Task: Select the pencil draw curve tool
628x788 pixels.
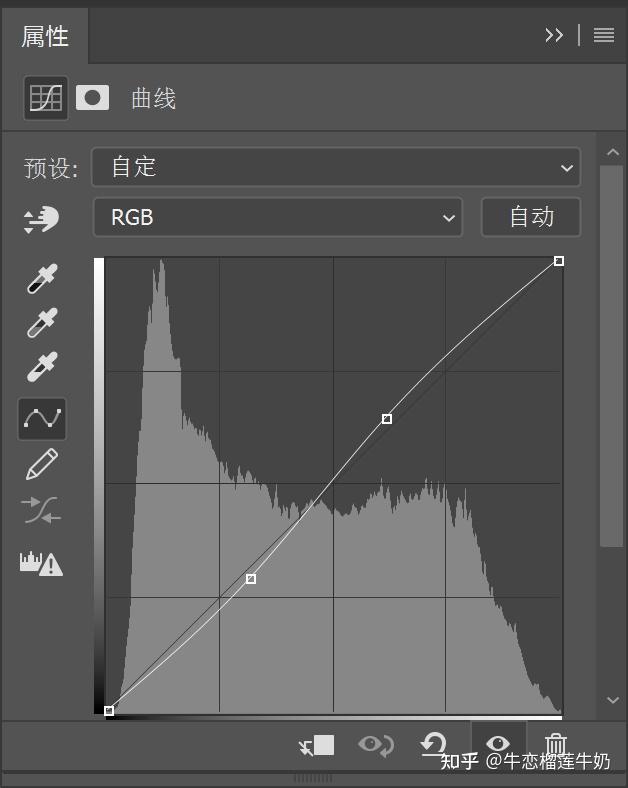Action: 42,464
